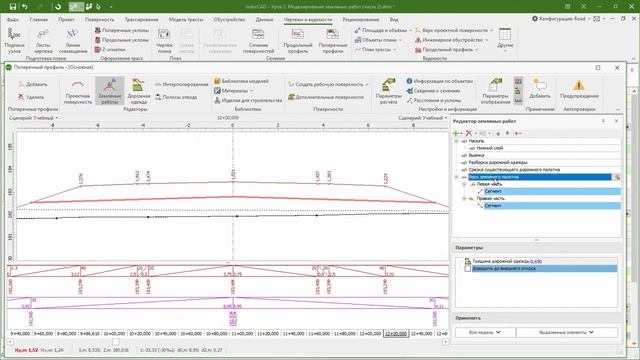Open Параметры расчёта
640x360 pixels.
click(x=388, y=91)
